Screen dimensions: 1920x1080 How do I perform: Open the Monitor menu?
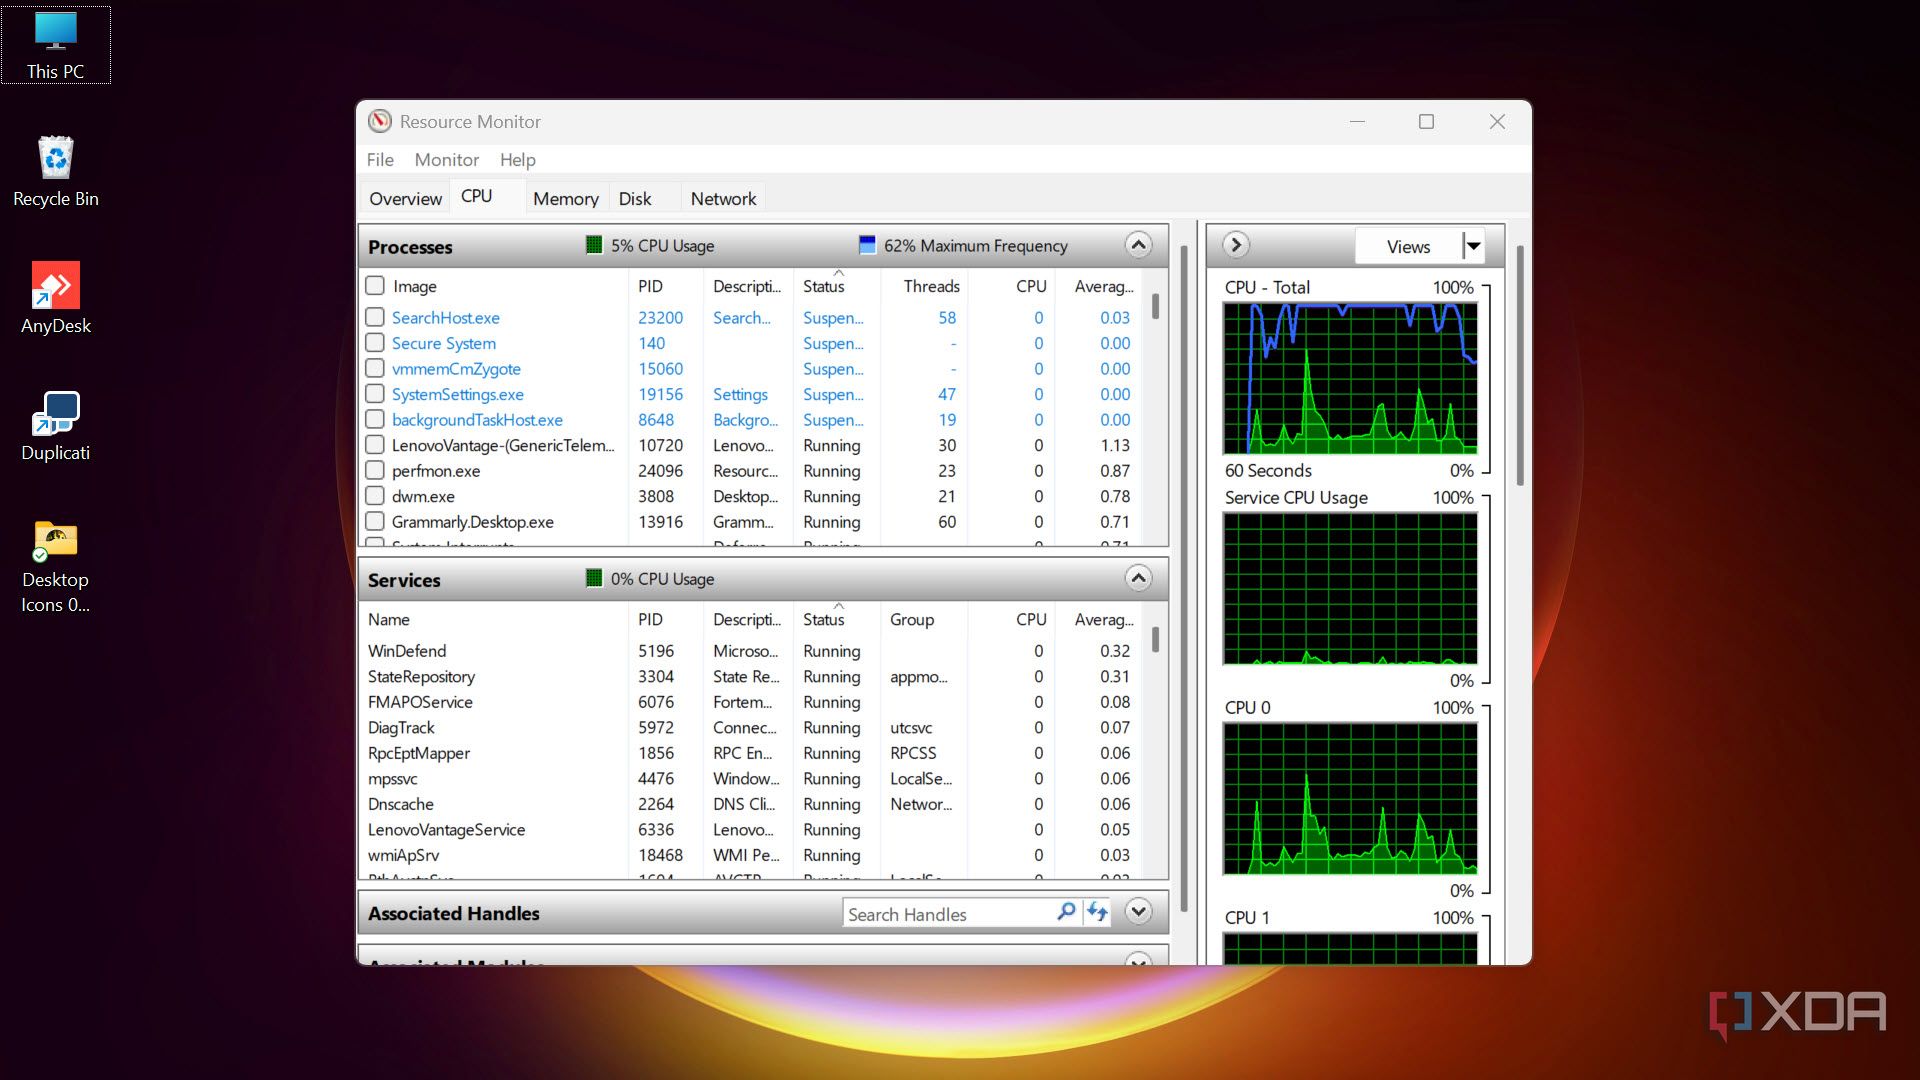(446, 160)
